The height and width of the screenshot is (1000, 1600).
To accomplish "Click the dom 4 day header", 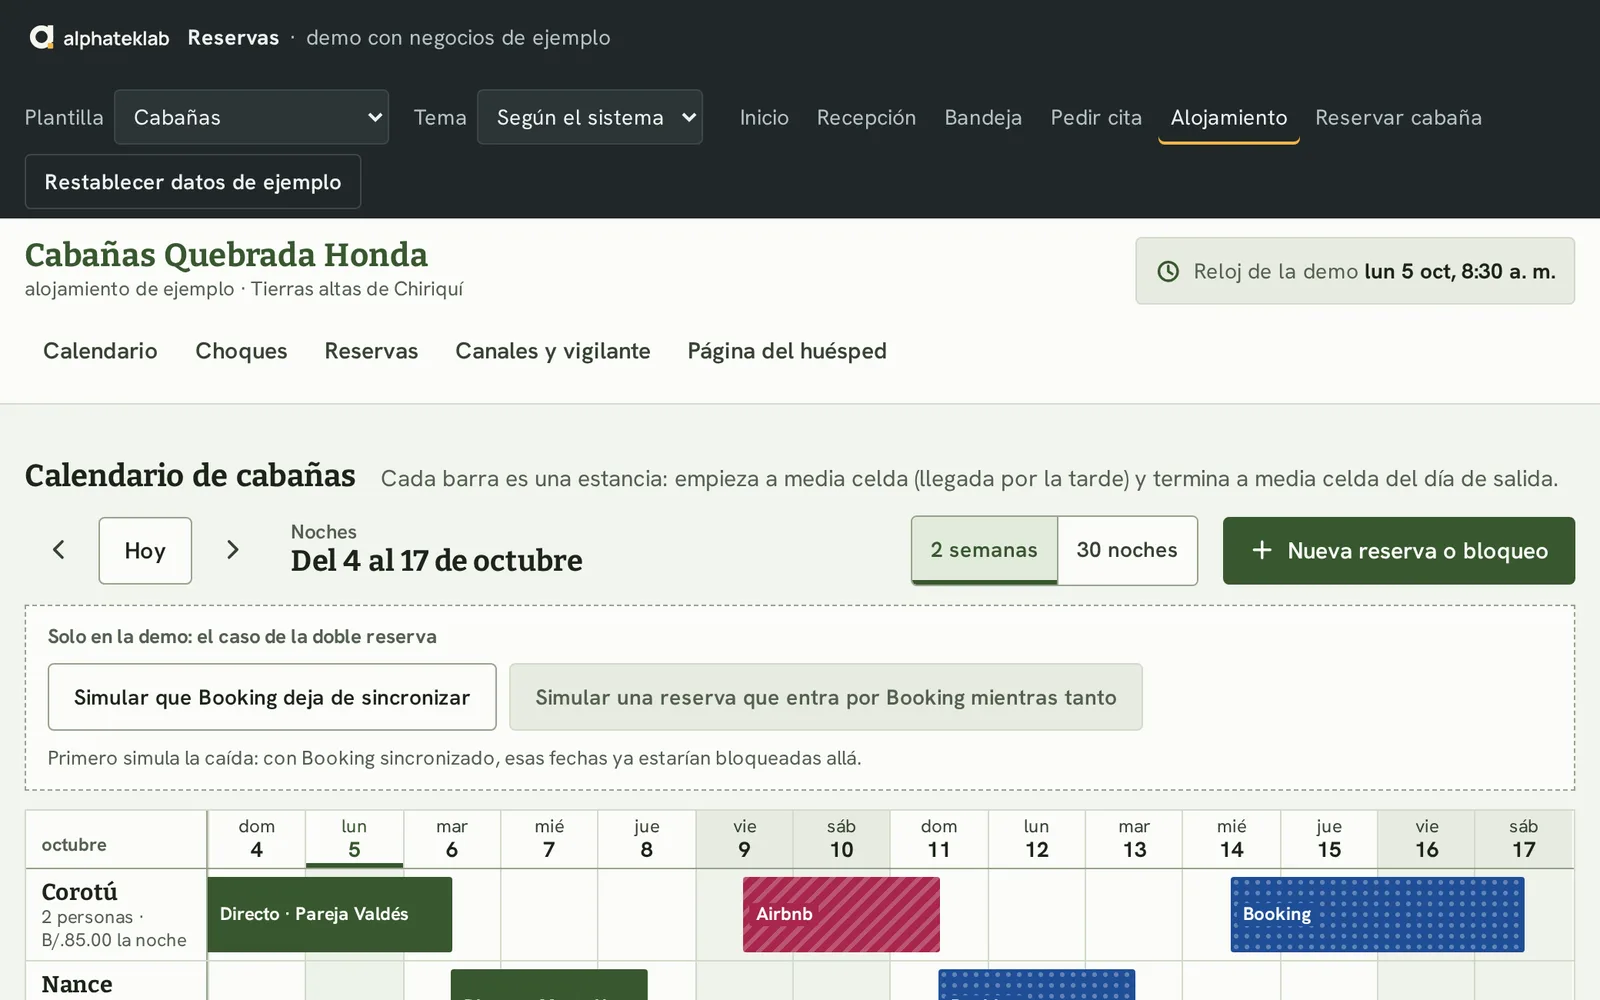I will click(257, 839).
